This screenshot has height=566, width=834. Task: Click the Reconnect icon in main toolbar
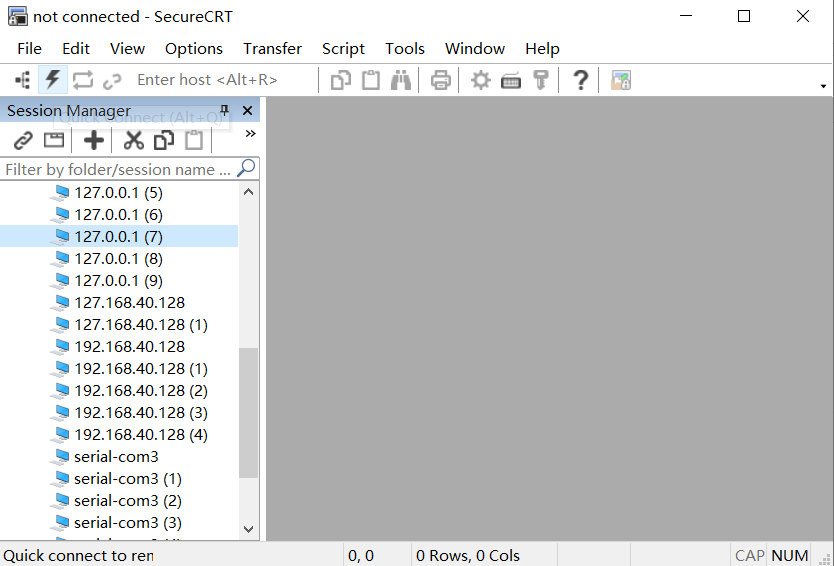point(82,80)
